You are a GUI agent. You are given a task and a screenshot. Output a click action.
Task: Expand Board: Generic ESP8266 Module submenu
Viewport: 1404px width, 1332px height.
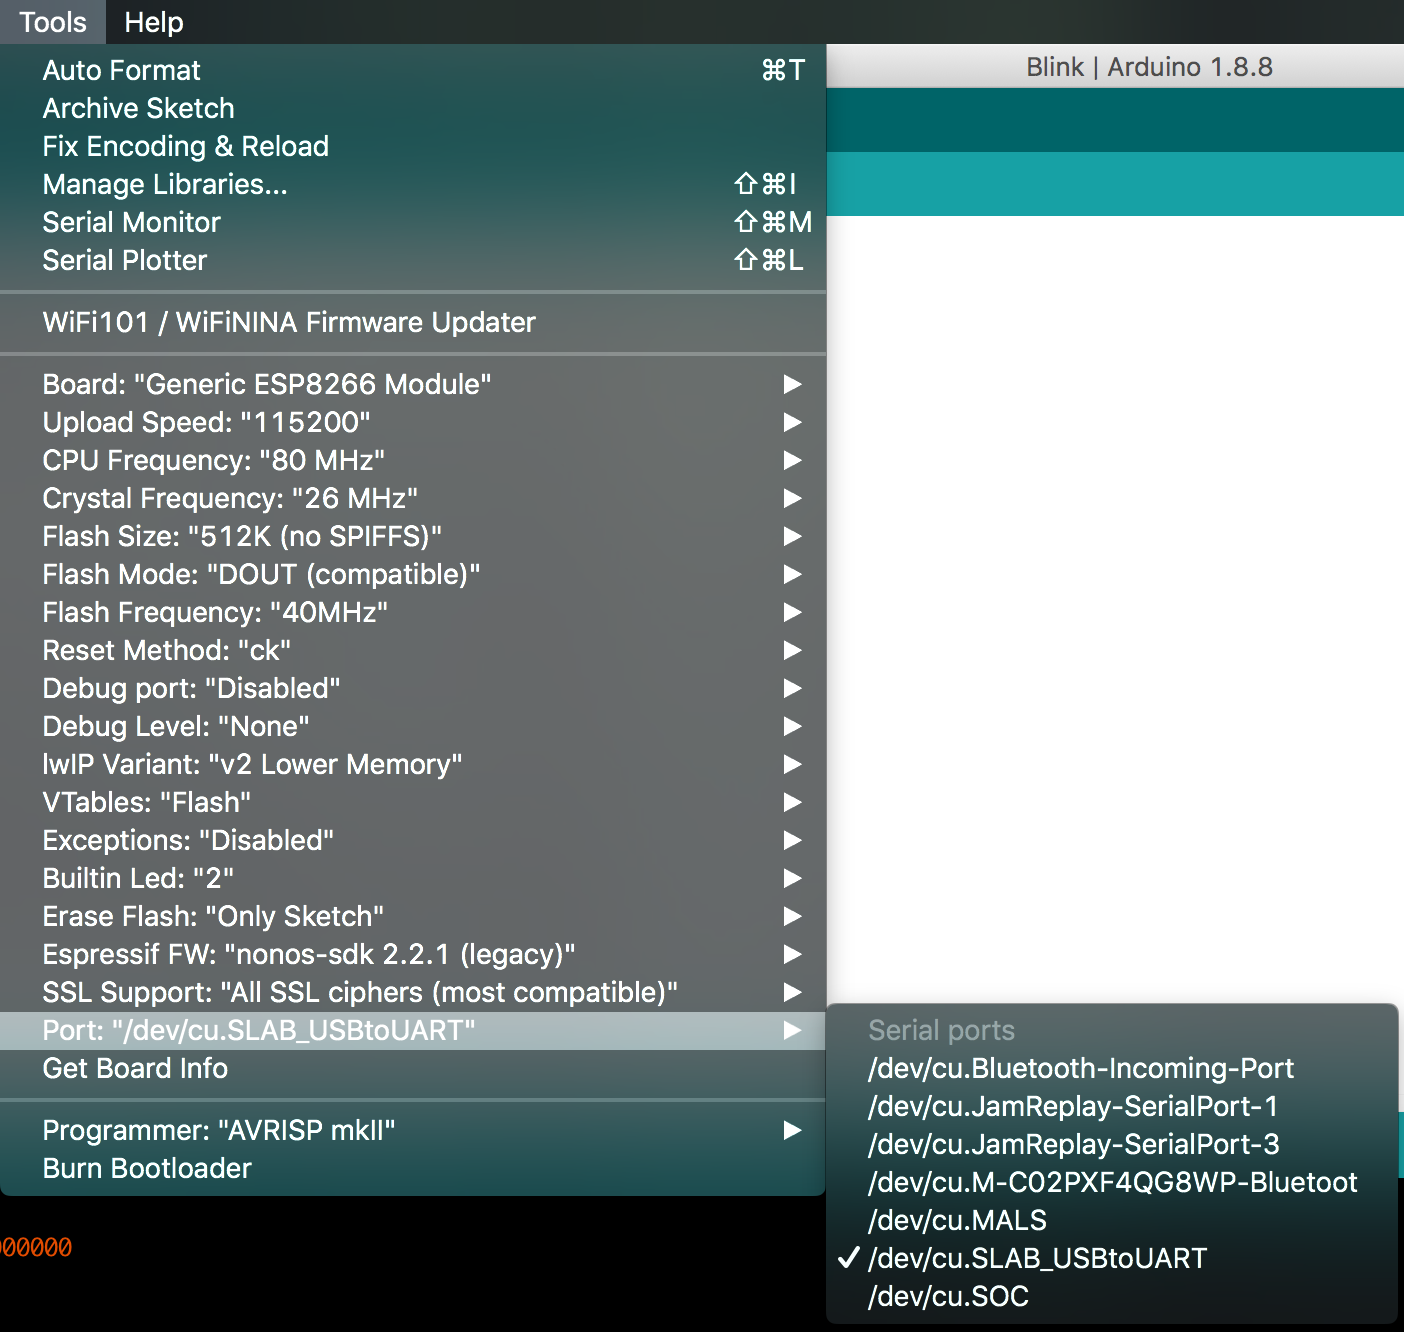[x=413, y=384]
